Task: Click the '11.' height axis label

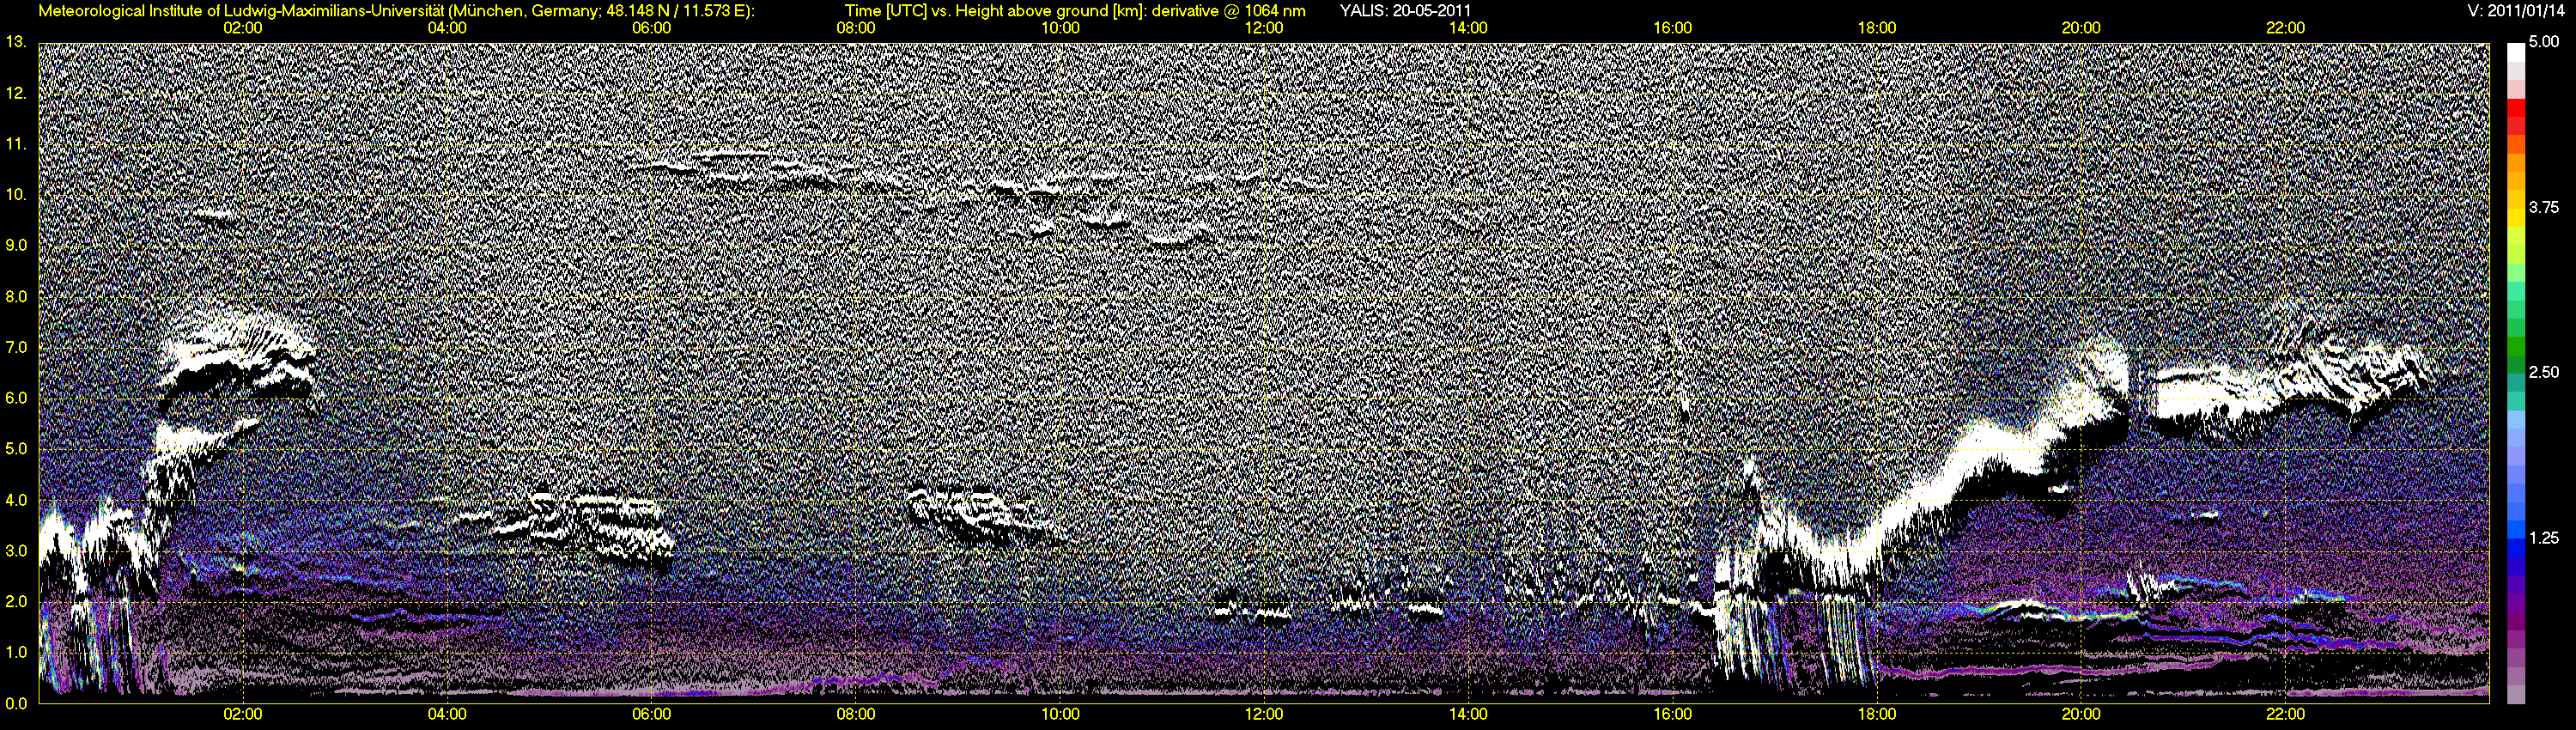Action: click(x=17, y=144)
